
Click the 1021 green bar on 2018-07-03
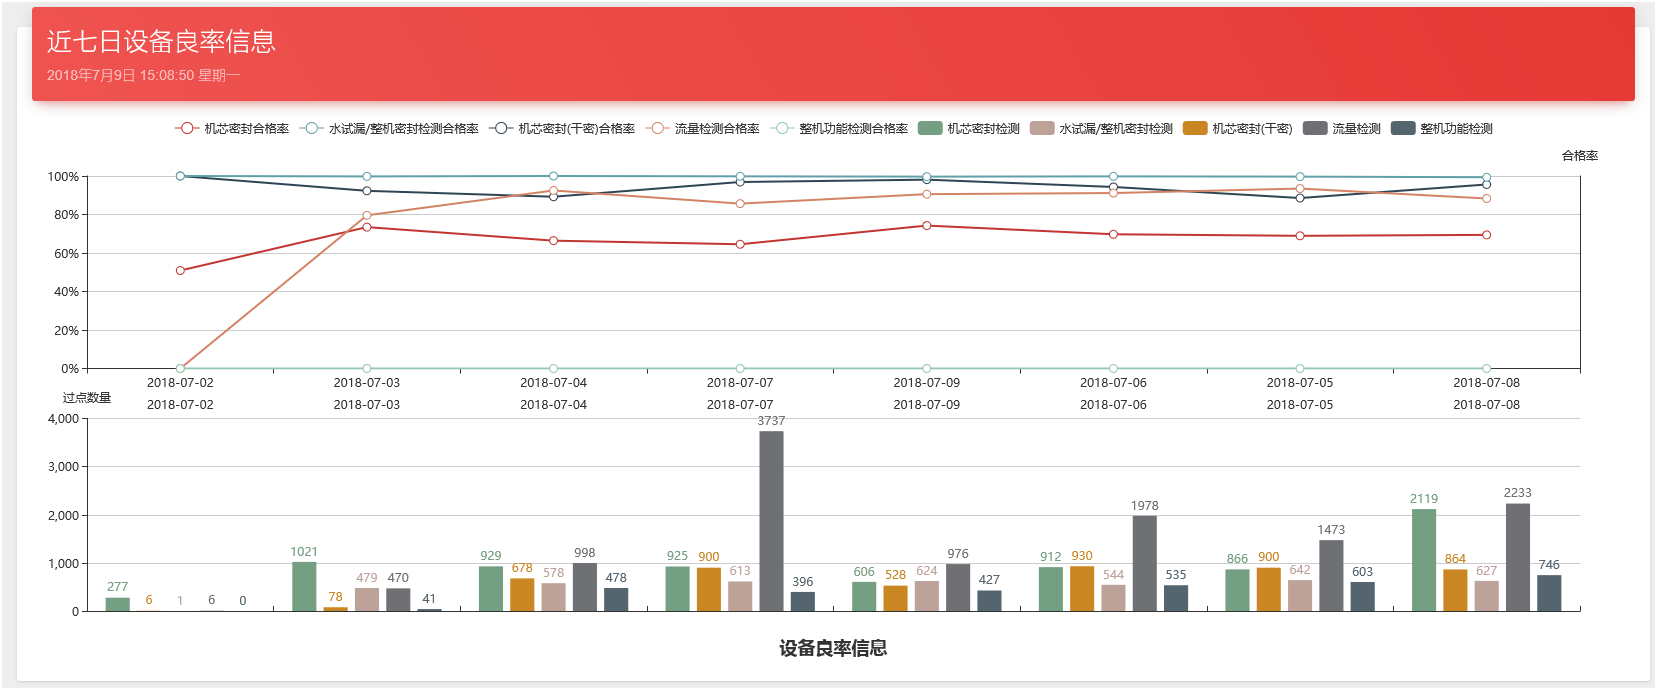[x=304, y=586]
